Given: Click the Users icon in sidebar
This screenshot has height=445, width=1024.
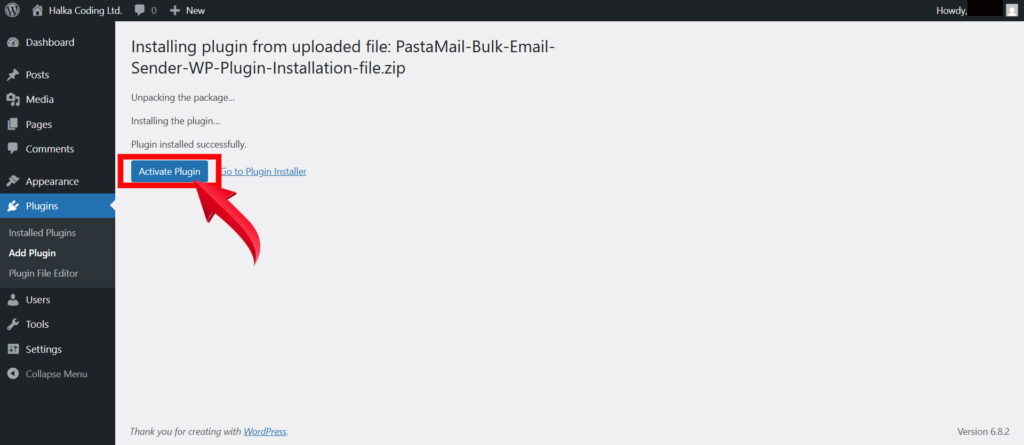Looking at the screenshot, I should click(x=13, y=300).
